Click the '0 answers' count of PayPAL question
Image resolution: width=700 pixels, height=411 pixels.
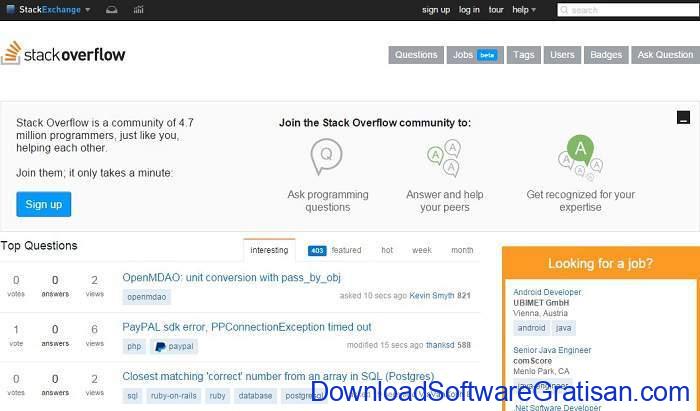coord(55,335)
